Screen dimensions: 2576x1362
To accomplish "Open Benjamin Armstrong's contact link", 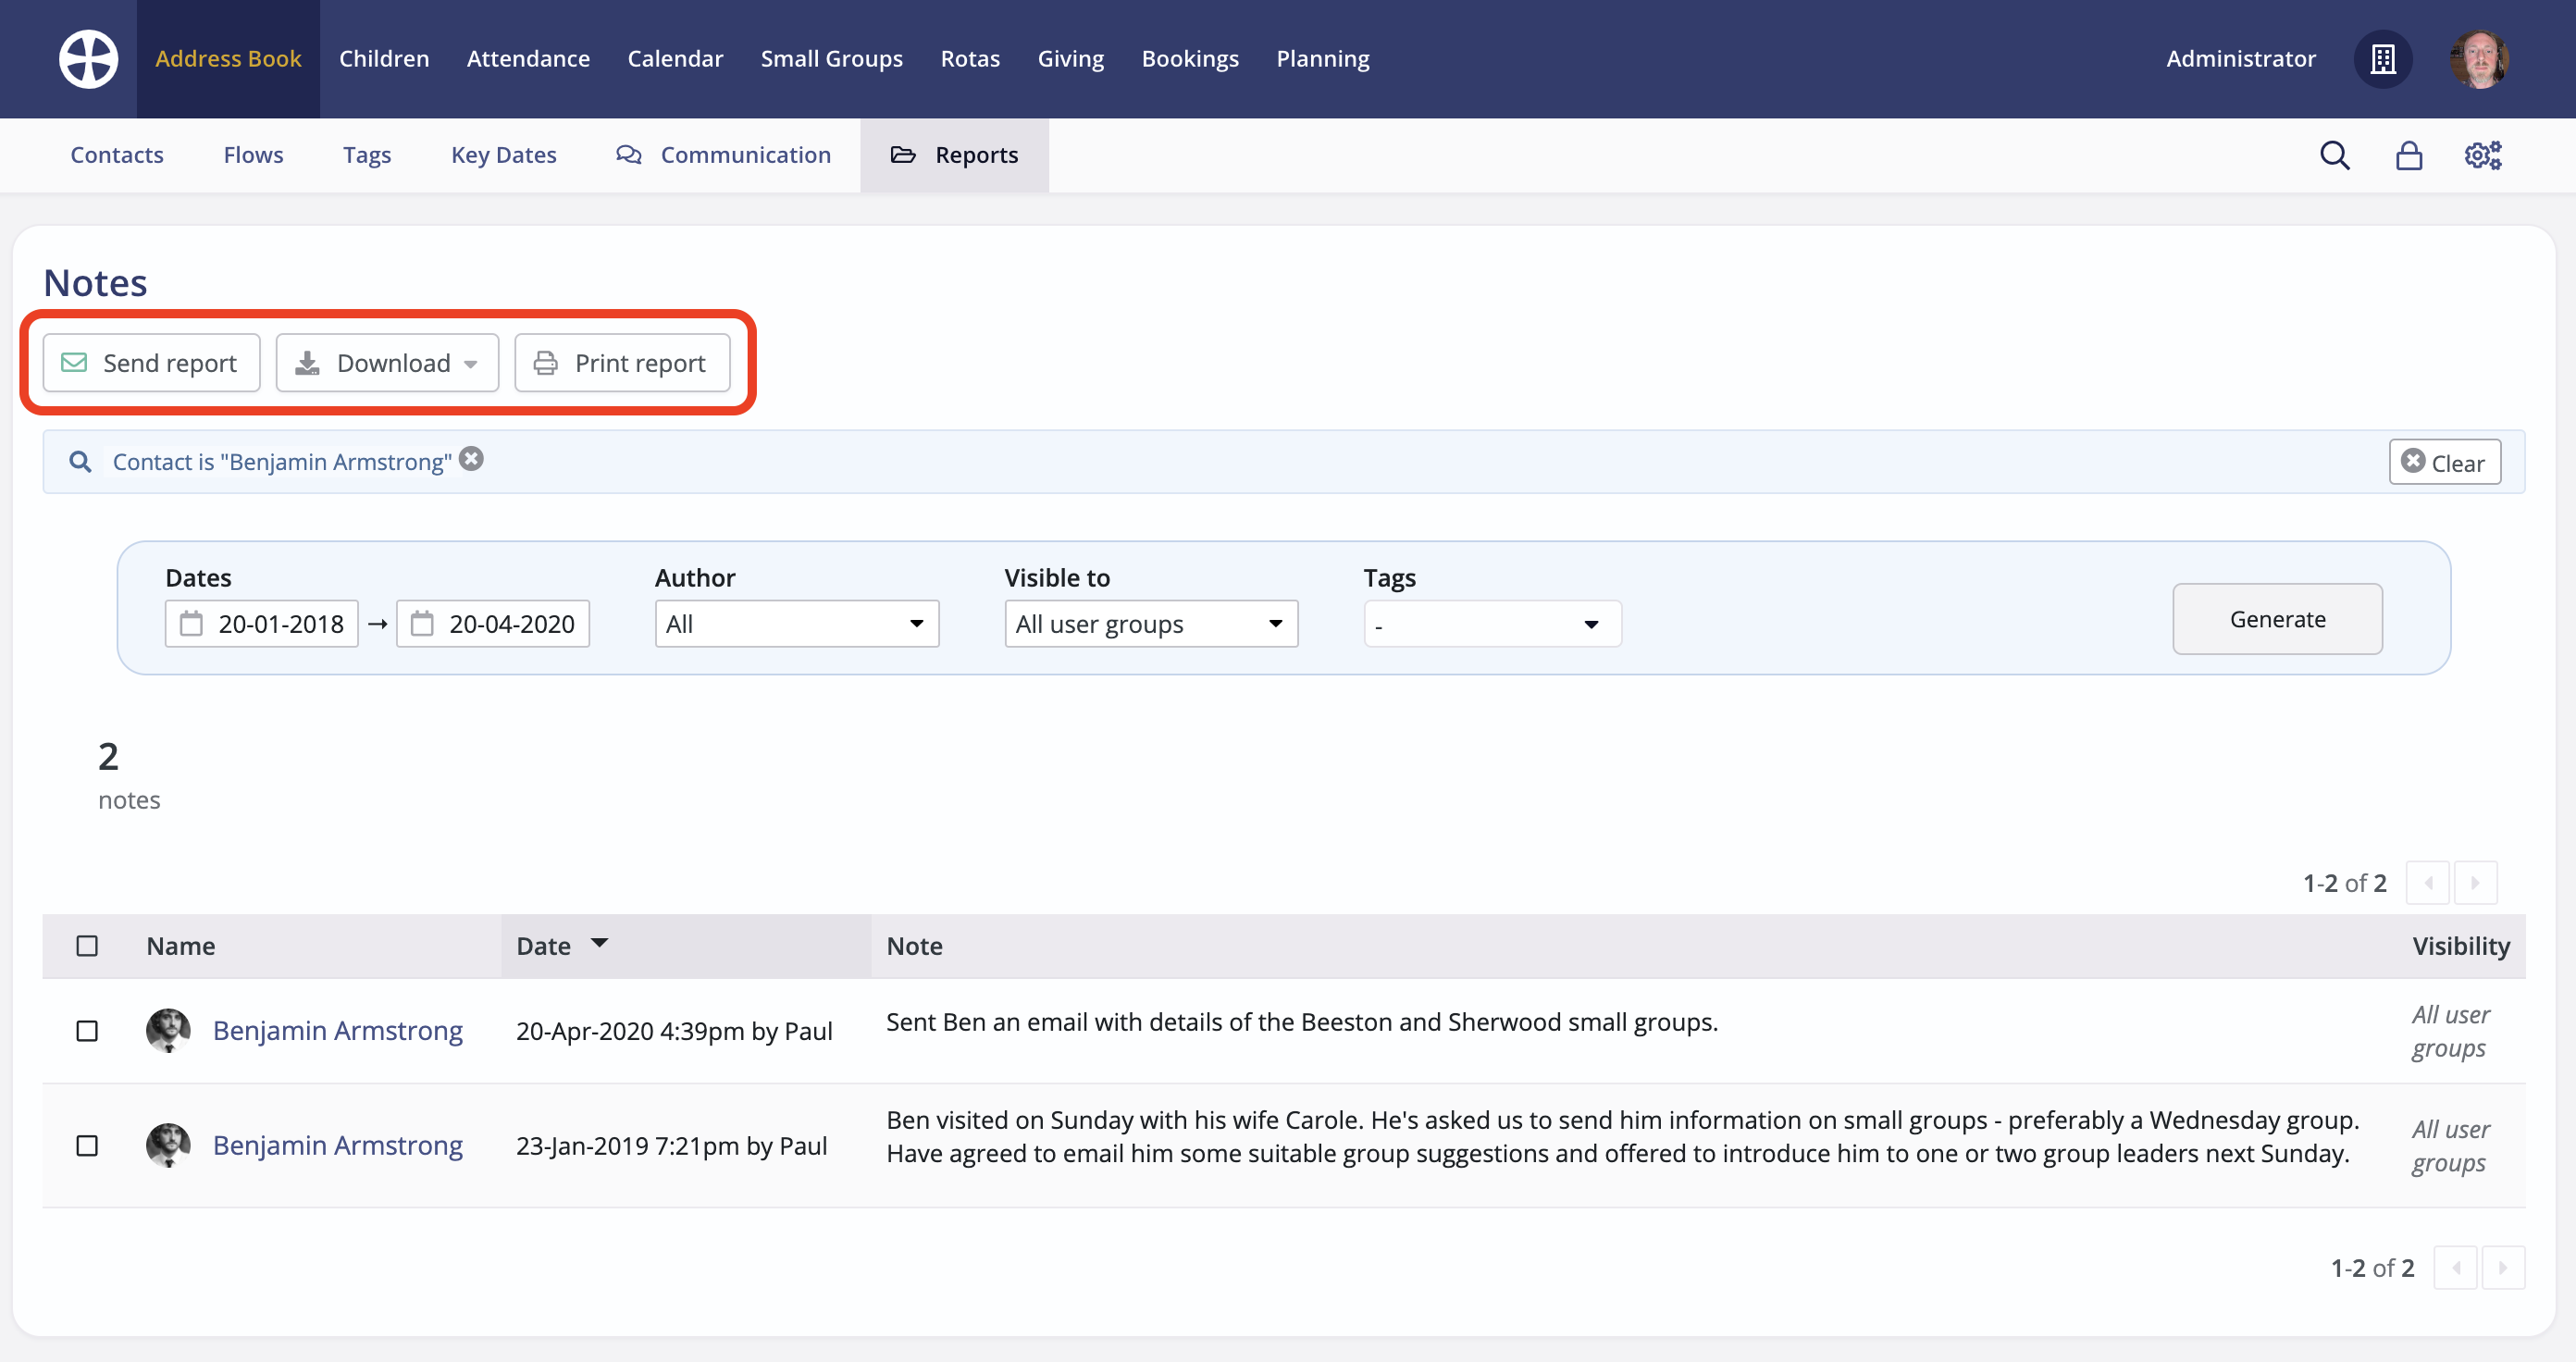I will [x=337, y=1030].
